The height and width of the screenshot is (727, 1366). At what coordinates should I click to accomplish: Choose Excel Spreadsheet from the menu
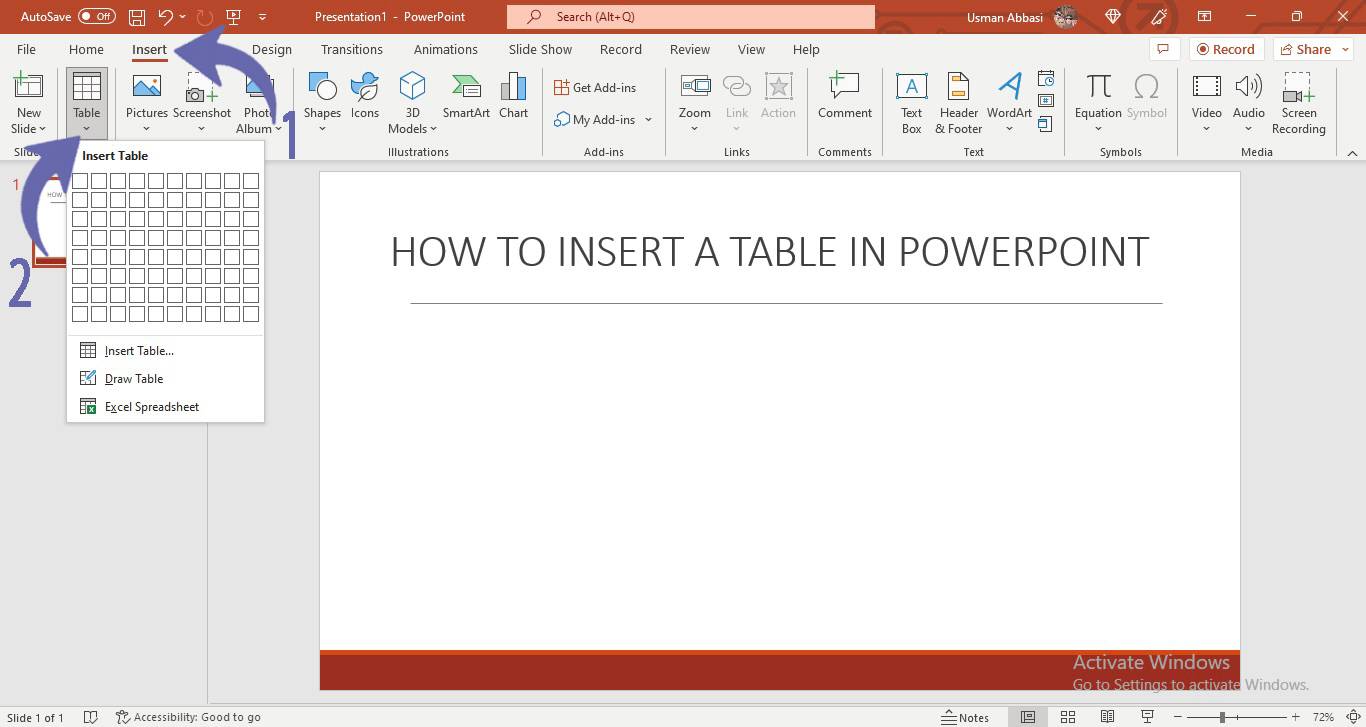pos(165,407)
